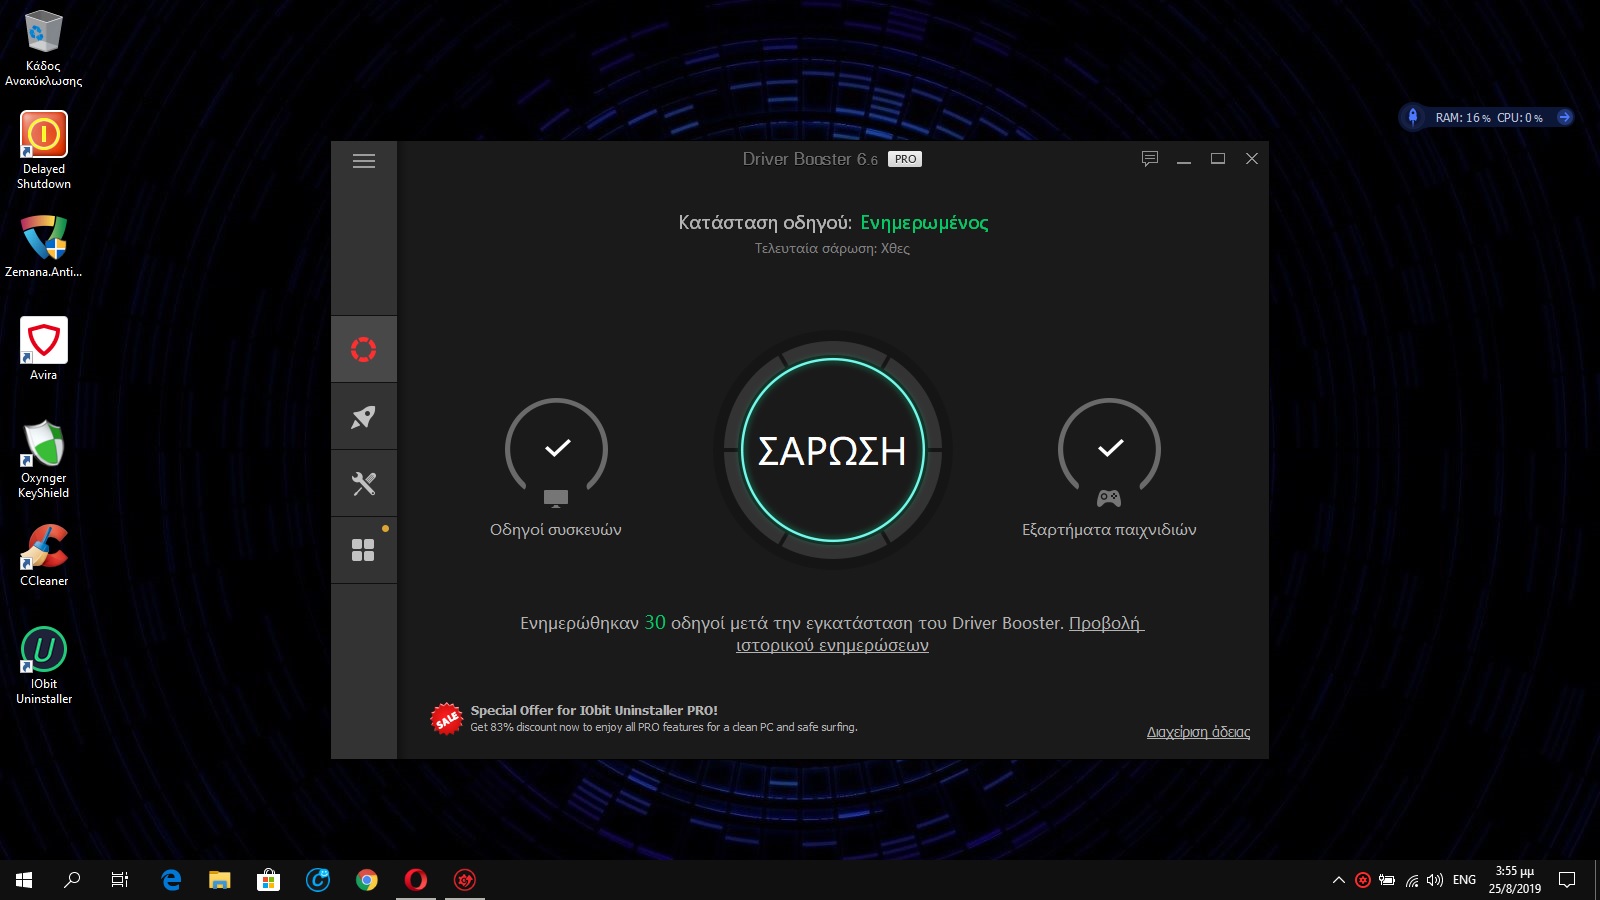Open the volume speaker tray icon

click(1435, 880)
